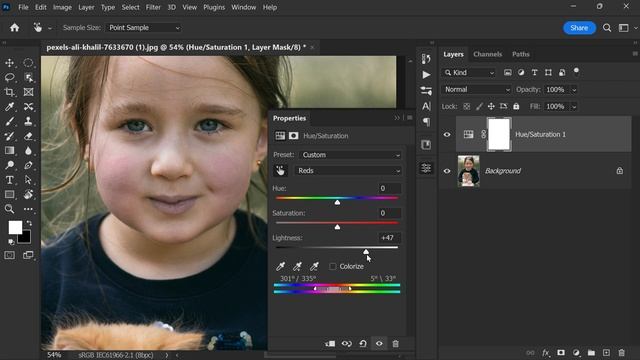640x360 pixels.
Task: Toggle lock transparent pixels
Action: tap(467, 107)
